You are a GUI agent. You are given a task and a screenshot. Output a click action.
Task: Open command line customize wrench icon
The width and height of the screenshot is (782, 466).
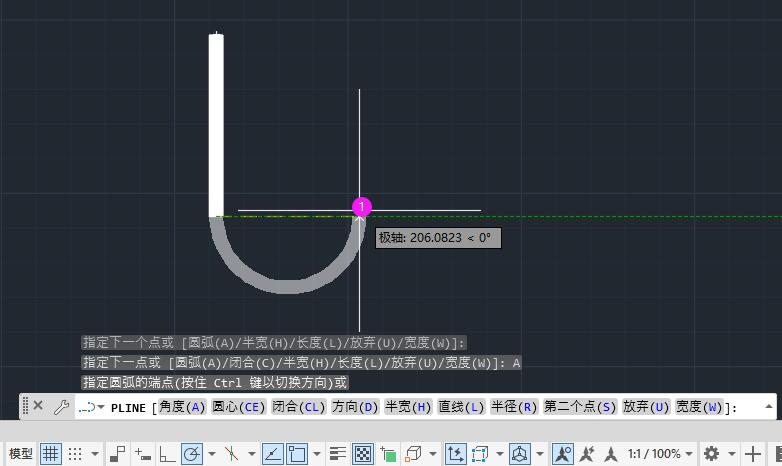pyautogui.click(x=61, y=407)
